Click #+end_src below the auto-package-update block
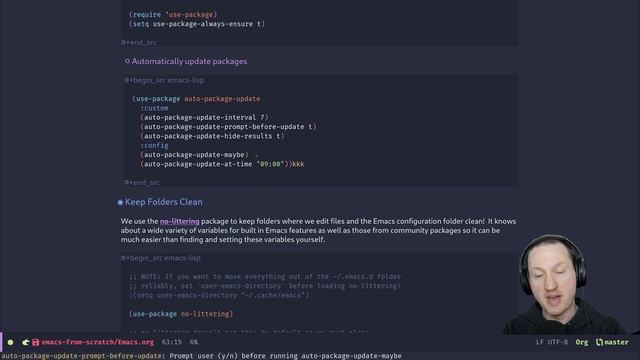This screenshot has width=640, height=360. 142,182
